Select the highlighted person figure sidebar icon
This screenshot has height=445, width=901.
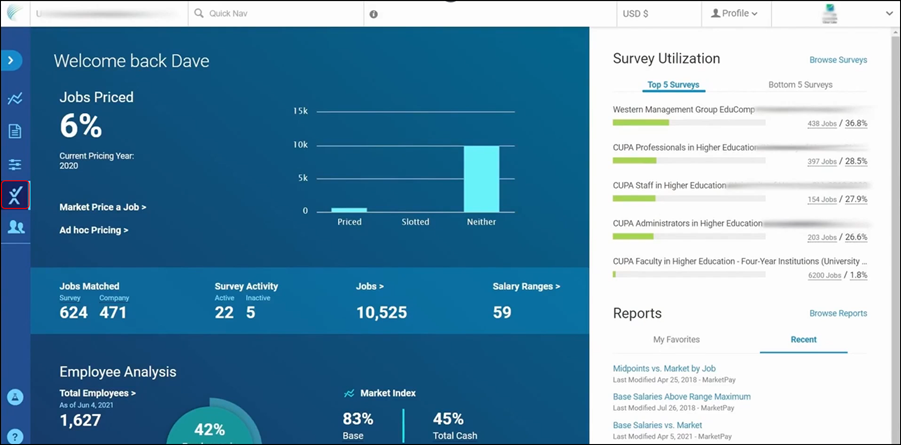[15, 196]
